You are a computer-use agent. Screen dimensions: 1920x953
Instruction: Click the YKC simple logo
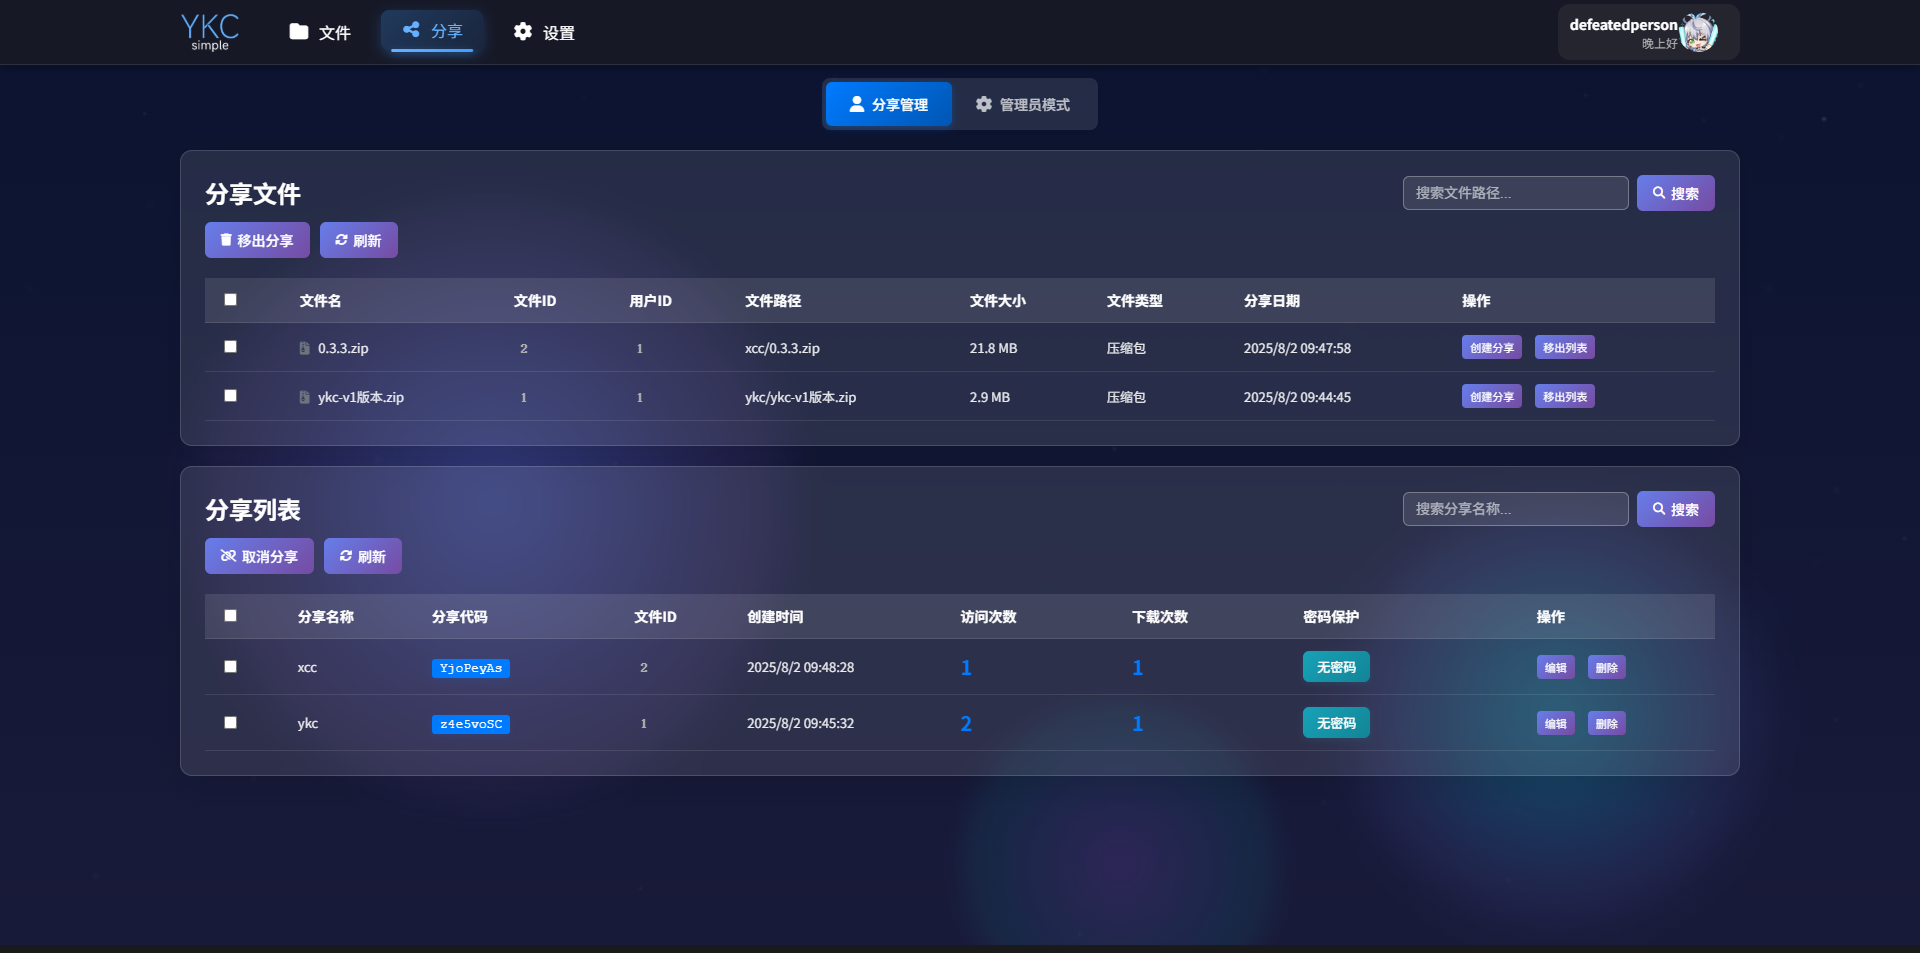point(210,32)
